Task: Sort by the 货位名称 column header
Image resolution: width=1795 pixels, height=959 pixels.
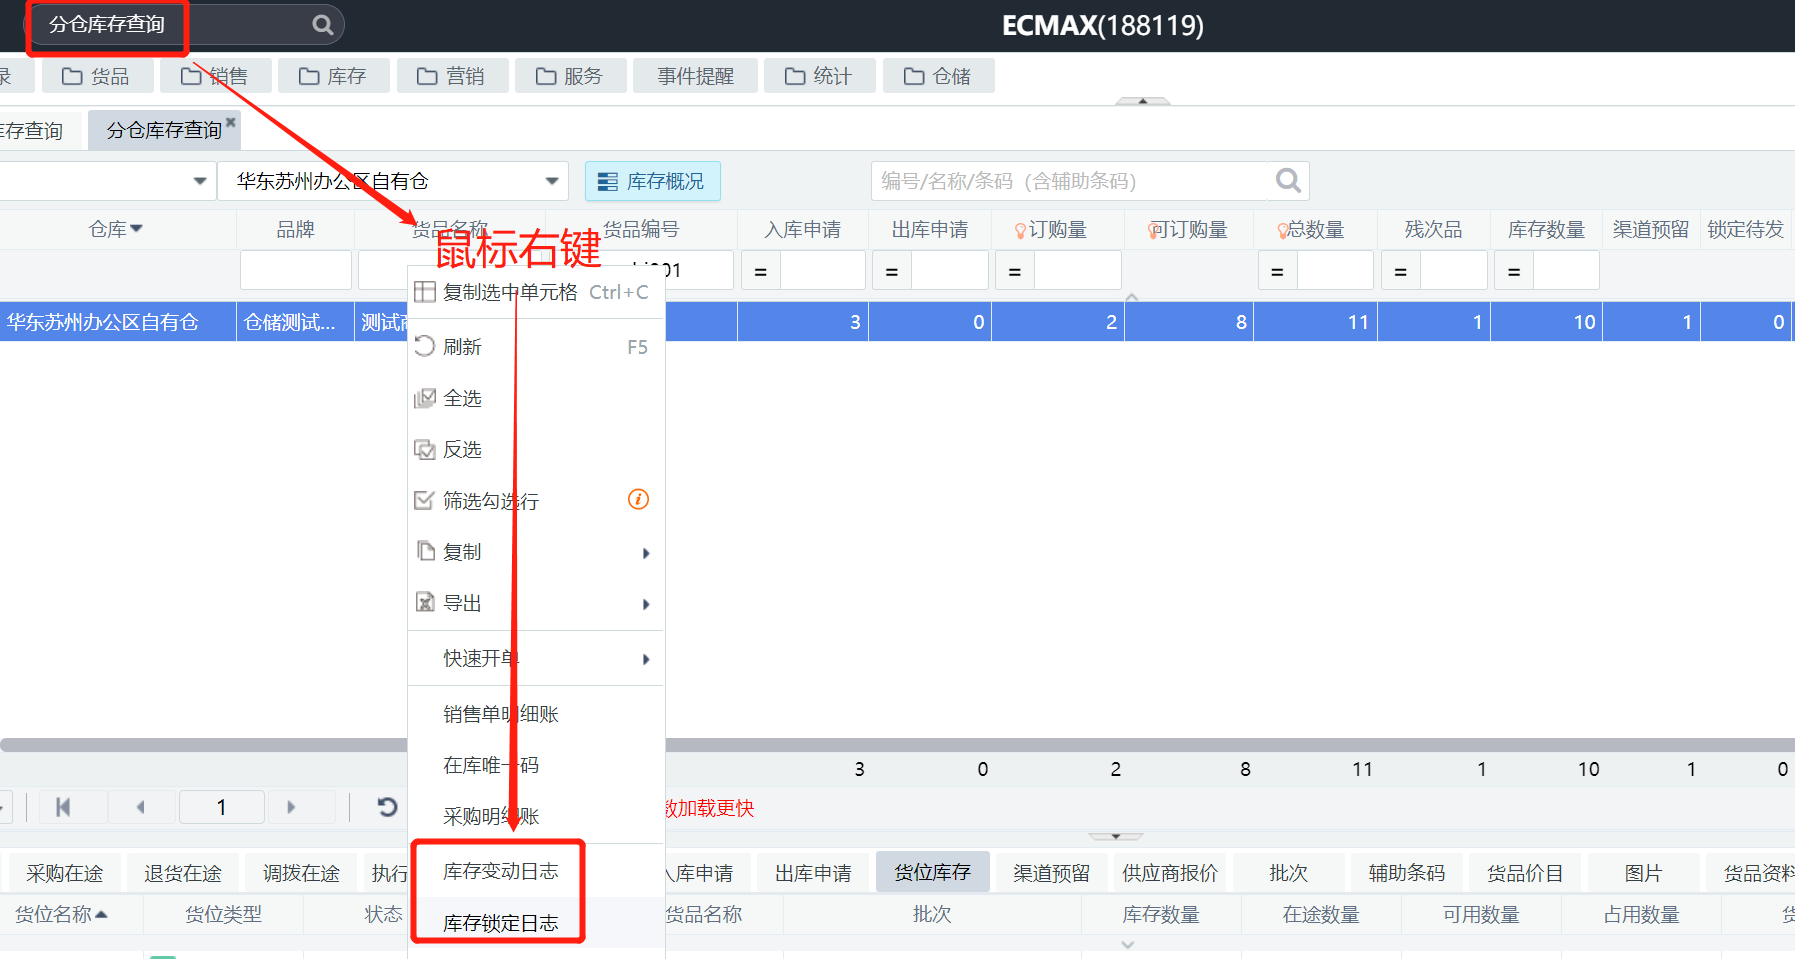Action: point(61,914)
